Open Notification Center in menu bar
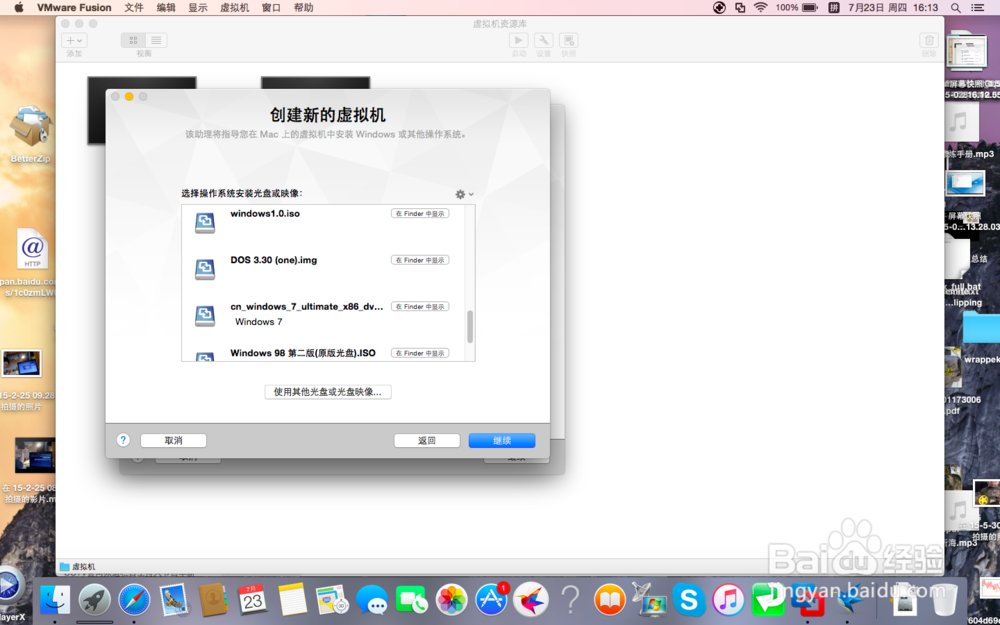 pyautogui.click(x=977, y=8)
